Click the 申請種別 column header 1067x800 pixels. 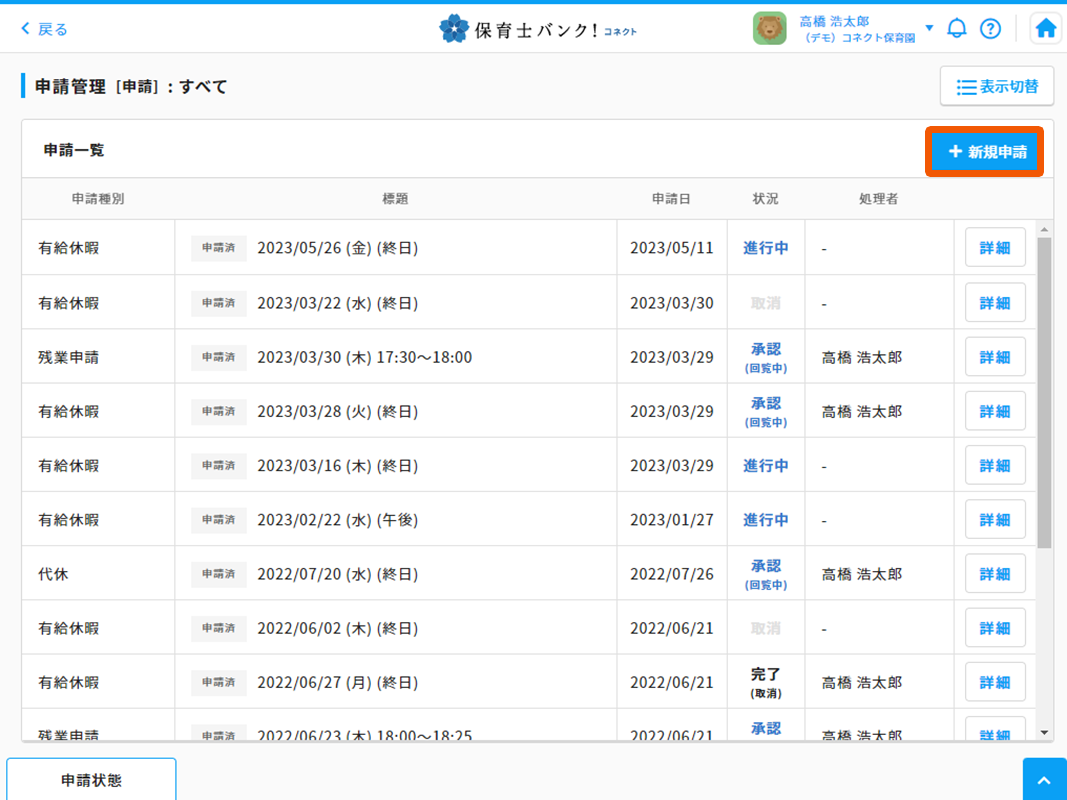point(98,199)
